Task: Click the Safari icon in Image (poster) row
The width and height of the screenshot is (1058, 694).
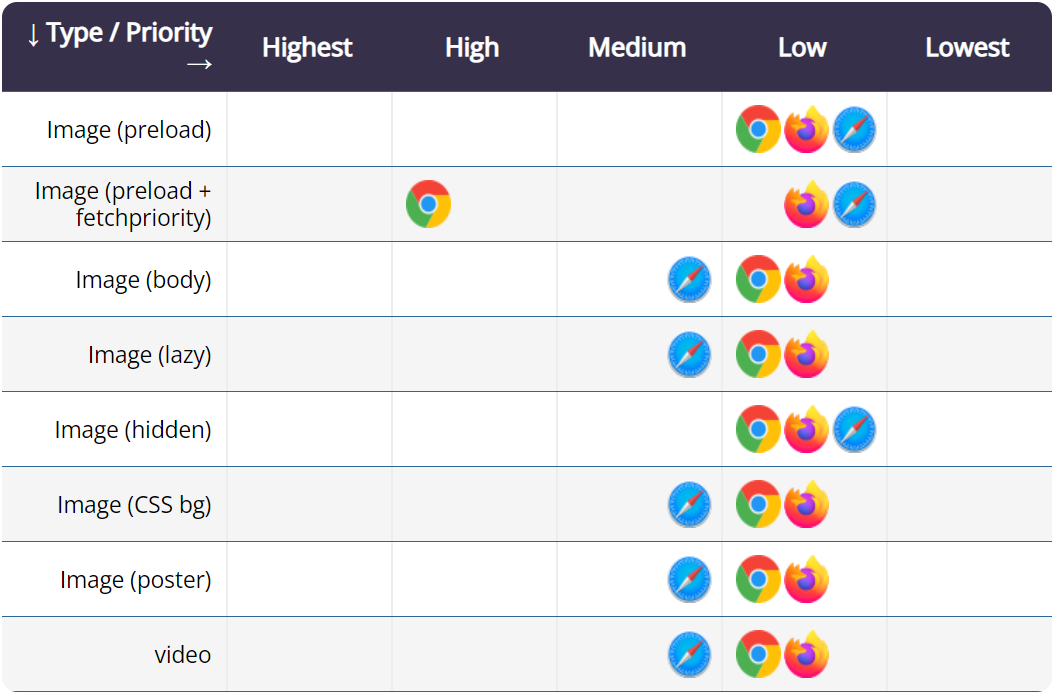Action: click(689, 580)
